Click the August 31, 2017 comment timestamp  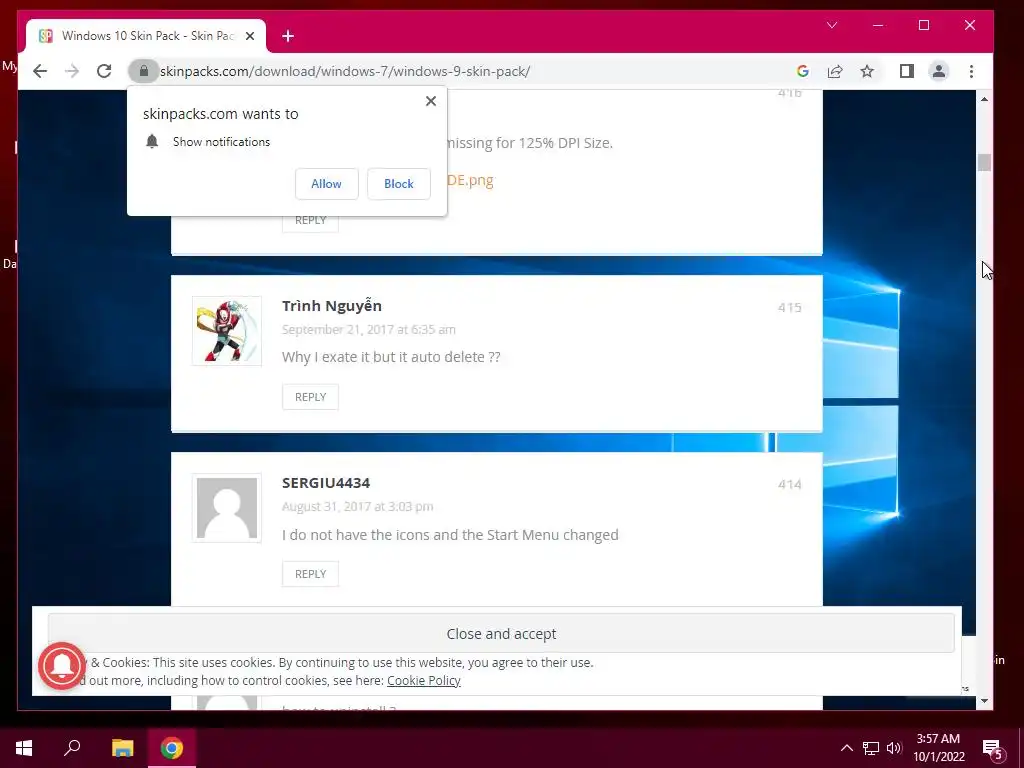[x=357, y=507]
